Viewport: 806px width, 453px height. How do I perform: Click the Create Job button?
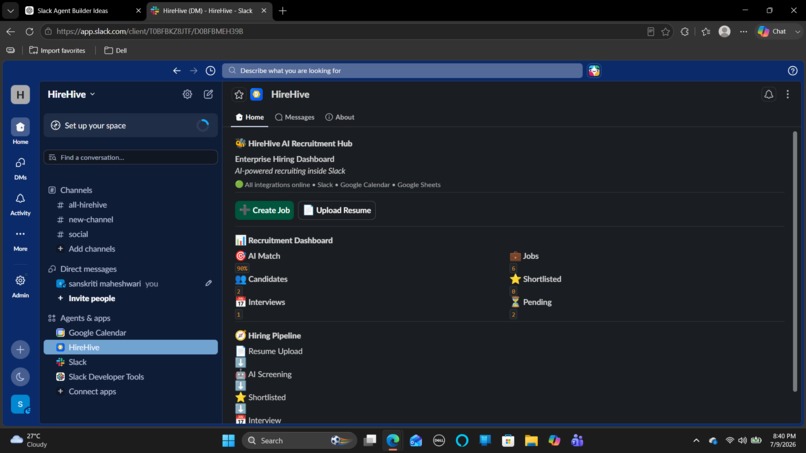click(x=264, y=210)
